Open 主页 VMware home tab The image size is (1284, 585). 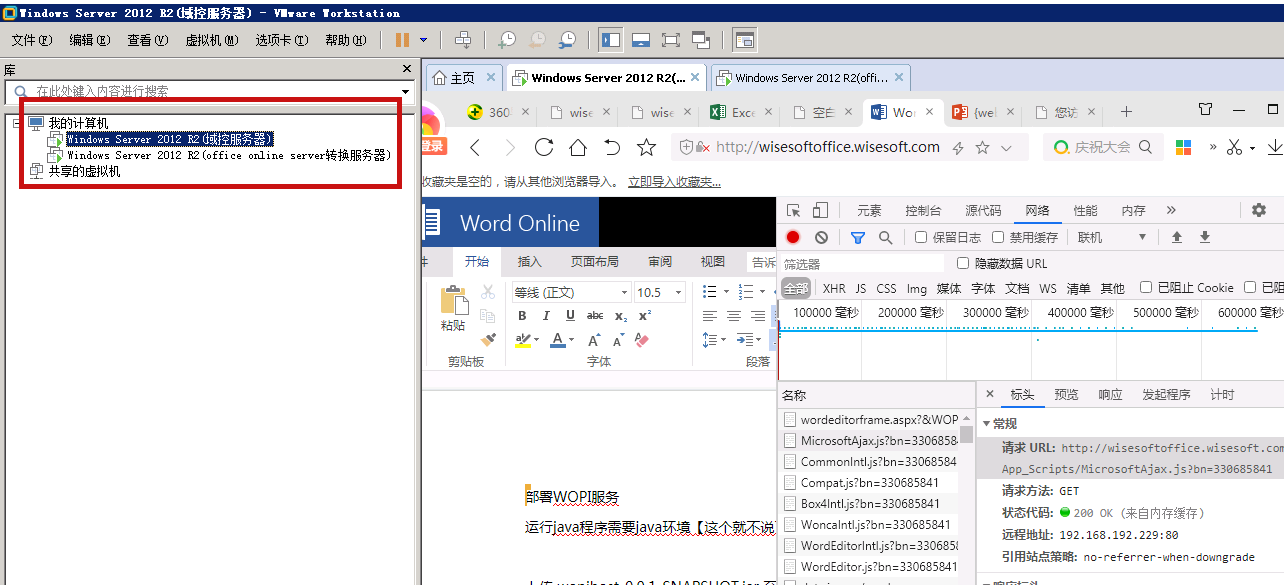click(463, 78)
